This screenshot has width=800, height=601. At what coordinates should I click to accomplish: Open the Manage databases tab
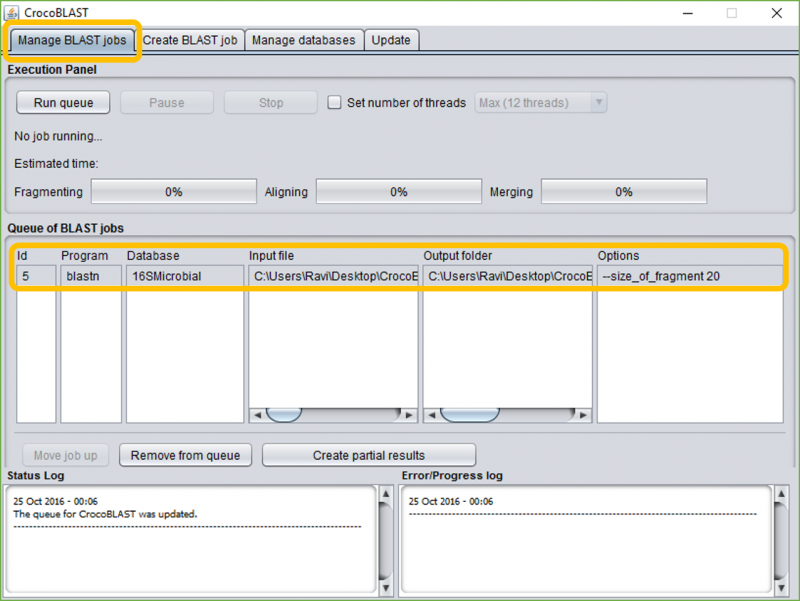coord(304,40)
